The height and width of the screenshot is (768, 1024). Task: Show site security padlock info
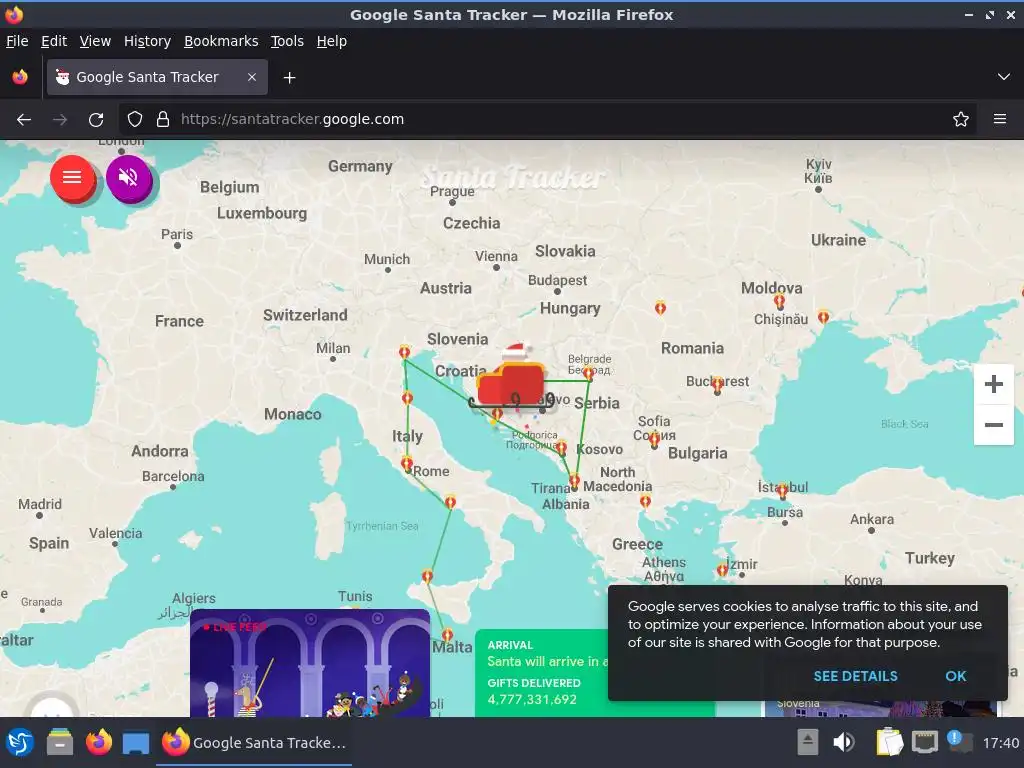(163, 120)
